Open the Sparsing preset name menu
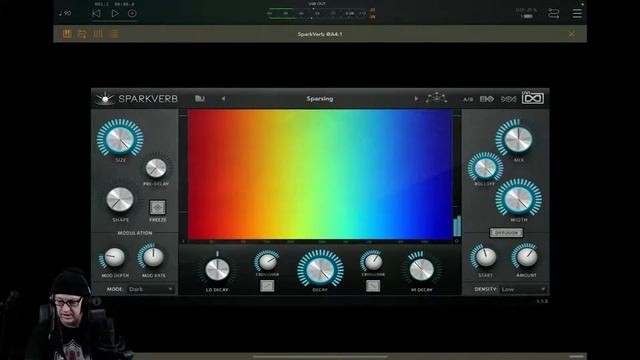This screenshot has height=360, width=640. [320, 99]
